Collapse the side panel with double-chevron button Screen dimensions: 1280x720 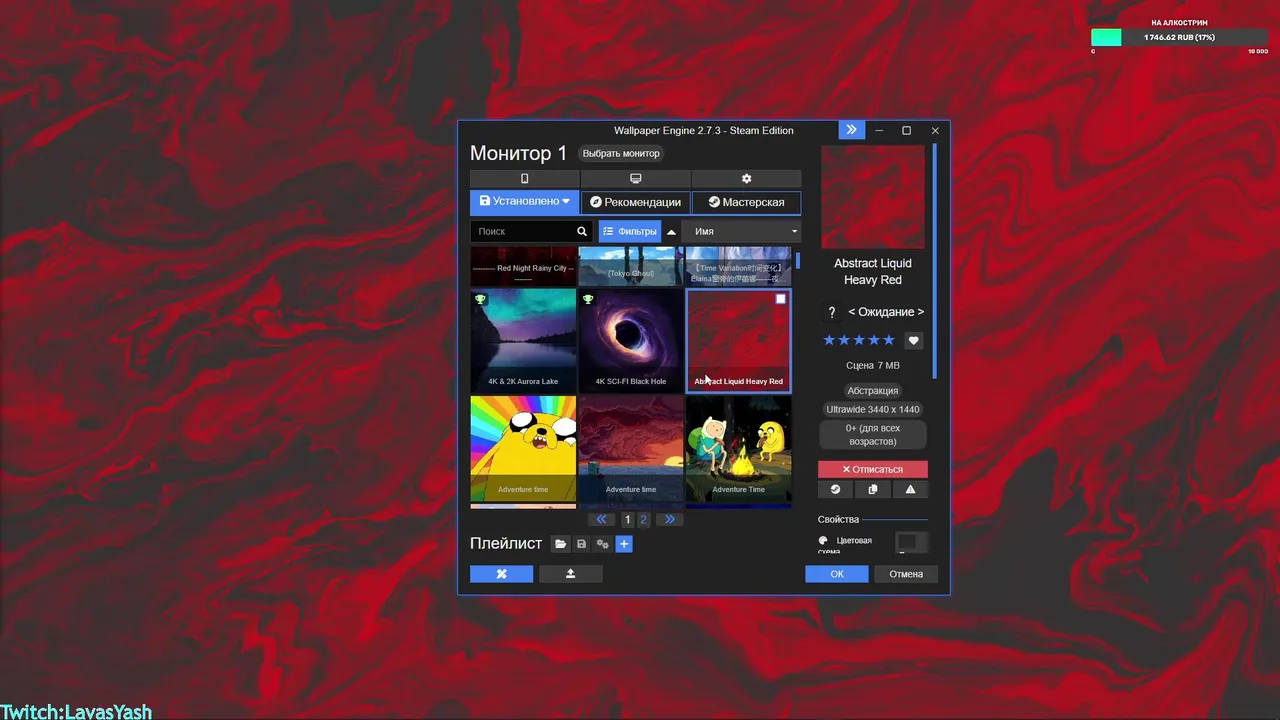(851, 130)
